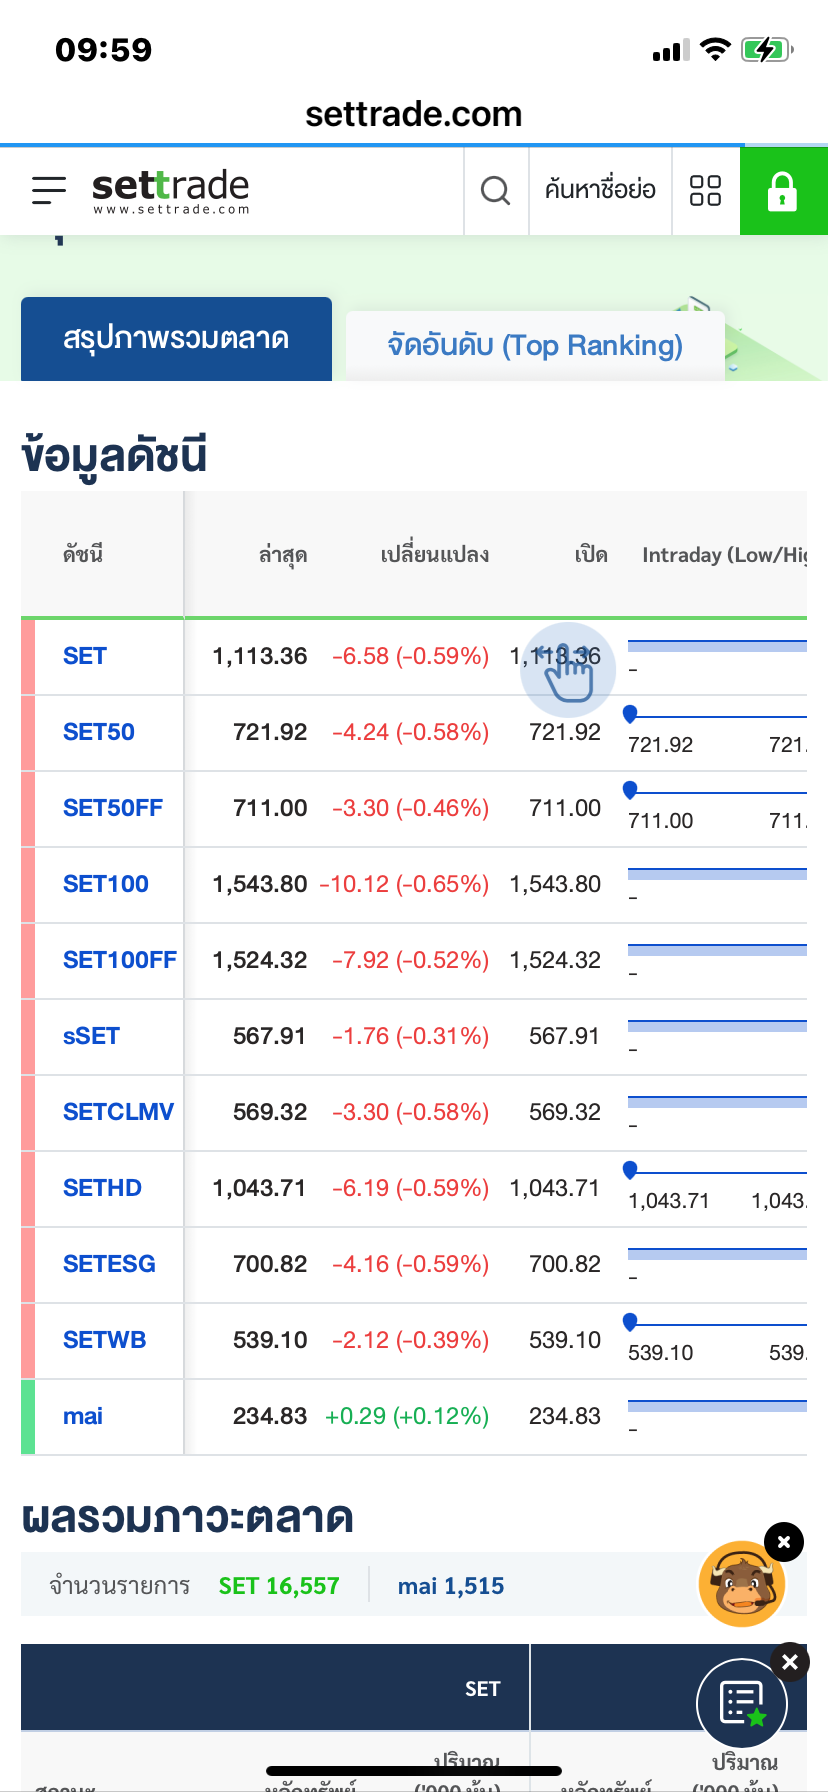Viewport: 828px width, 1792px height.
Task: Select the SET 16,557 transactions count
Action: pyautogui.click(x=279, y=1586)
